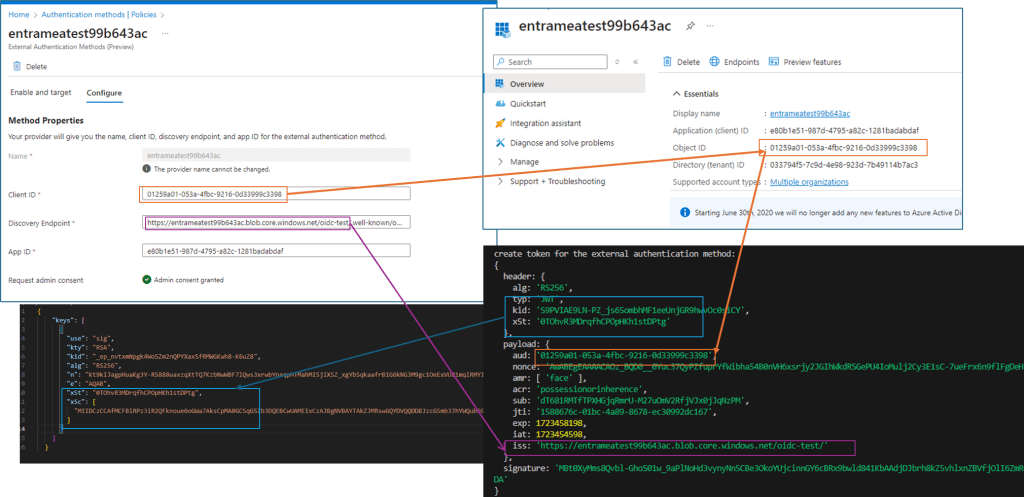Click the Delete trash icon in policy toolbar
The width and height of the screenshot is (1024, 497).
(x=15, y=67)
